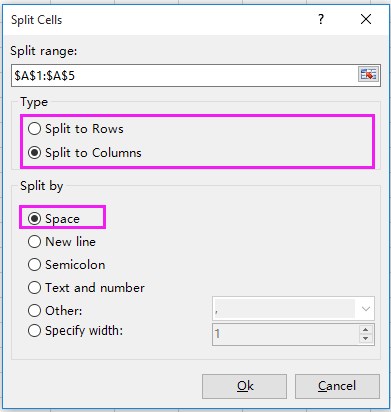
Task: Pick the Text and number option
Action: [x=86, y=287]
